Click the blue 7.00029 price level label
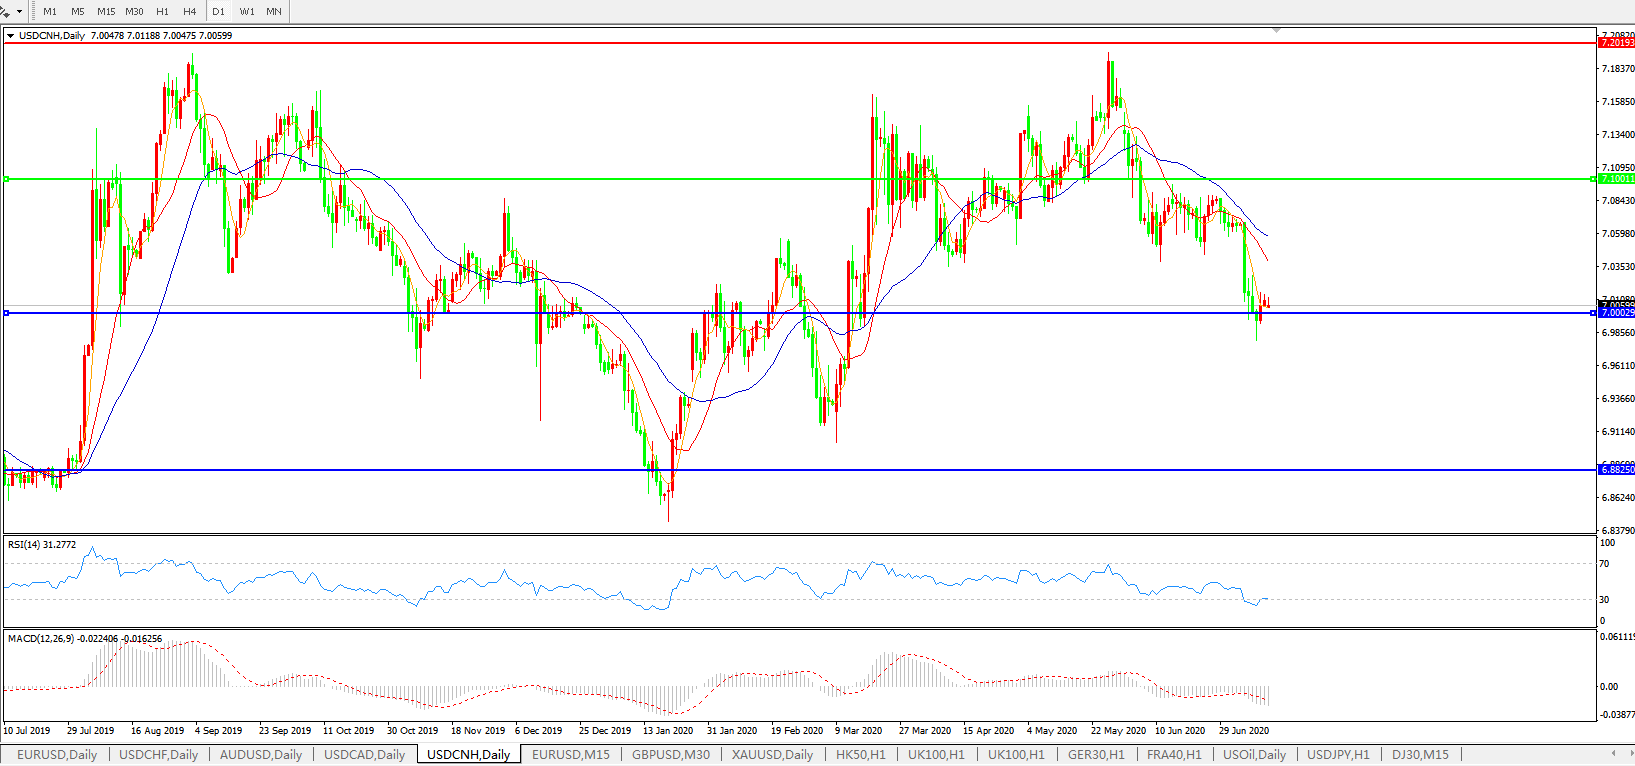This screenshot has height=766, width=1635. 1616,313
